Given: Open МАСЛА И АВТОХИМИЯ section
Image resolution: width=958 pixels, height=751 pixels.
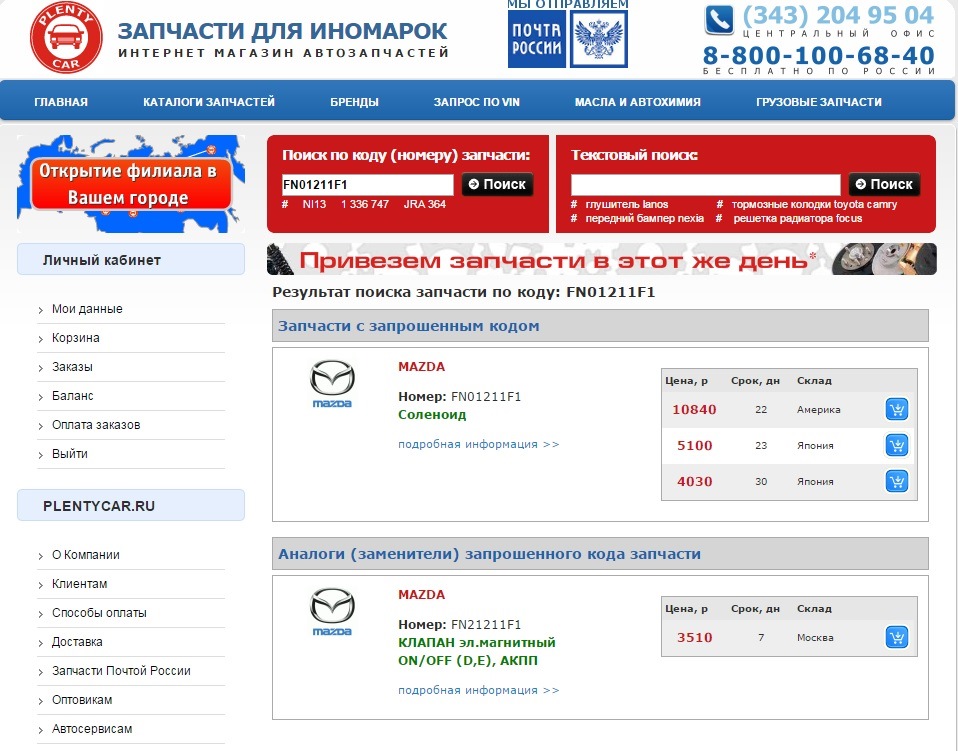Looking at the screenshot, I should pos(638,102).
